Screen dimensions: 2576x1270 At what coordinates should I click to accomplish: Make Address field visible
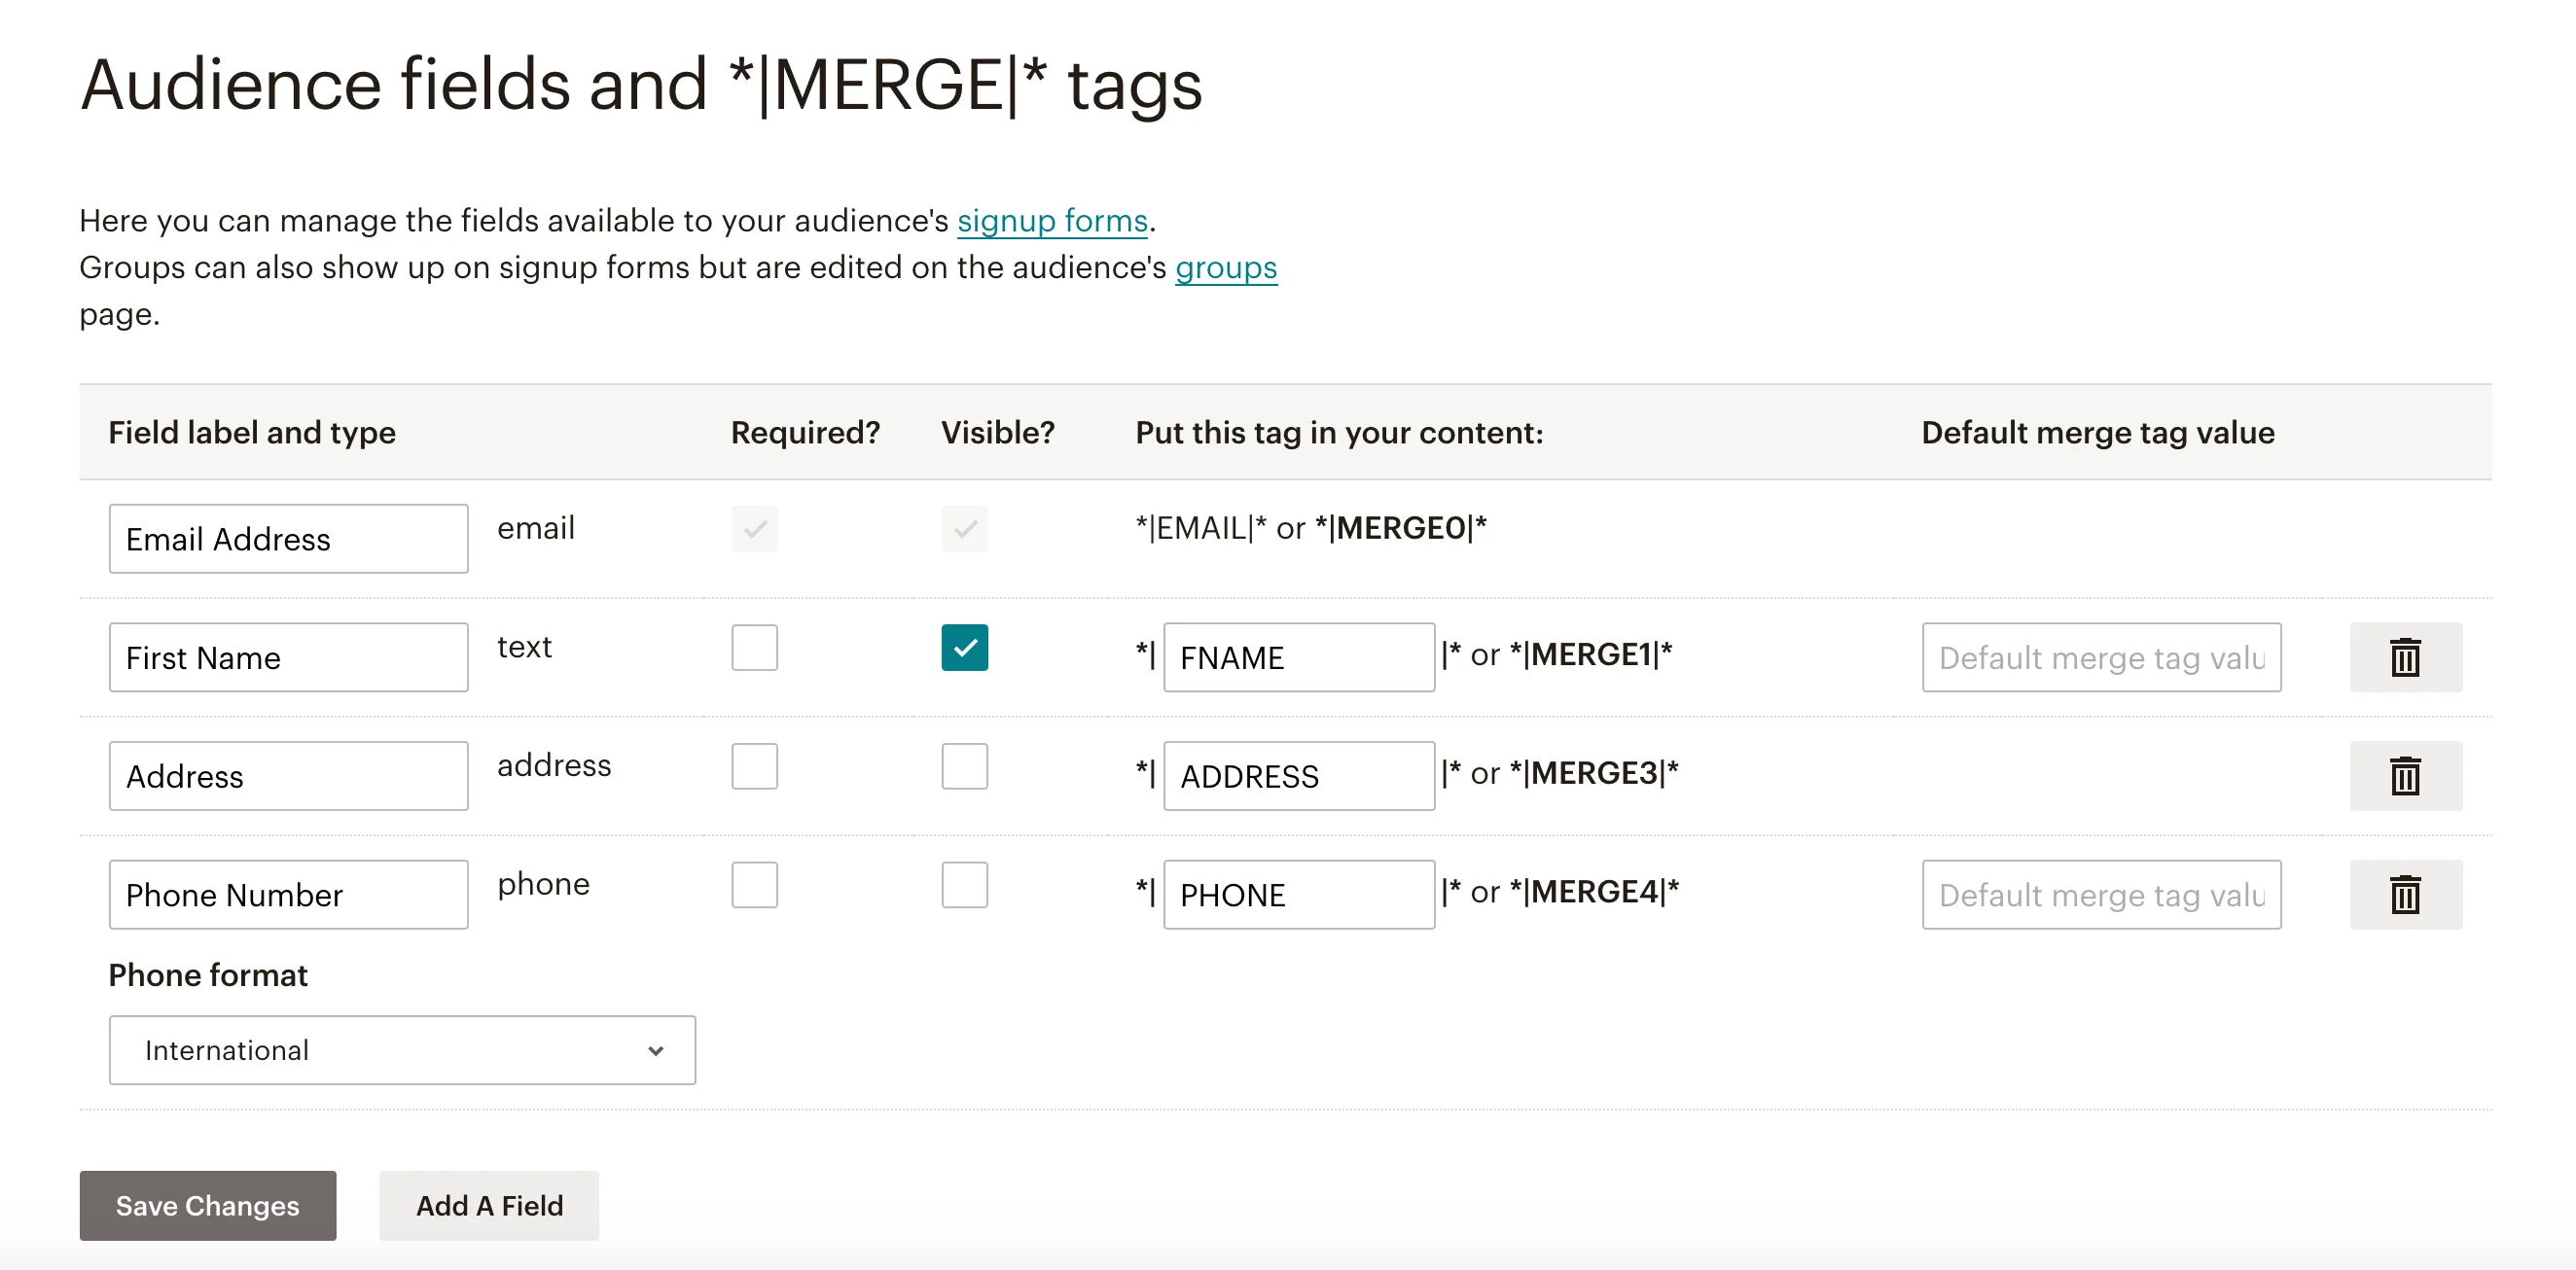click(x=964, y=766)
